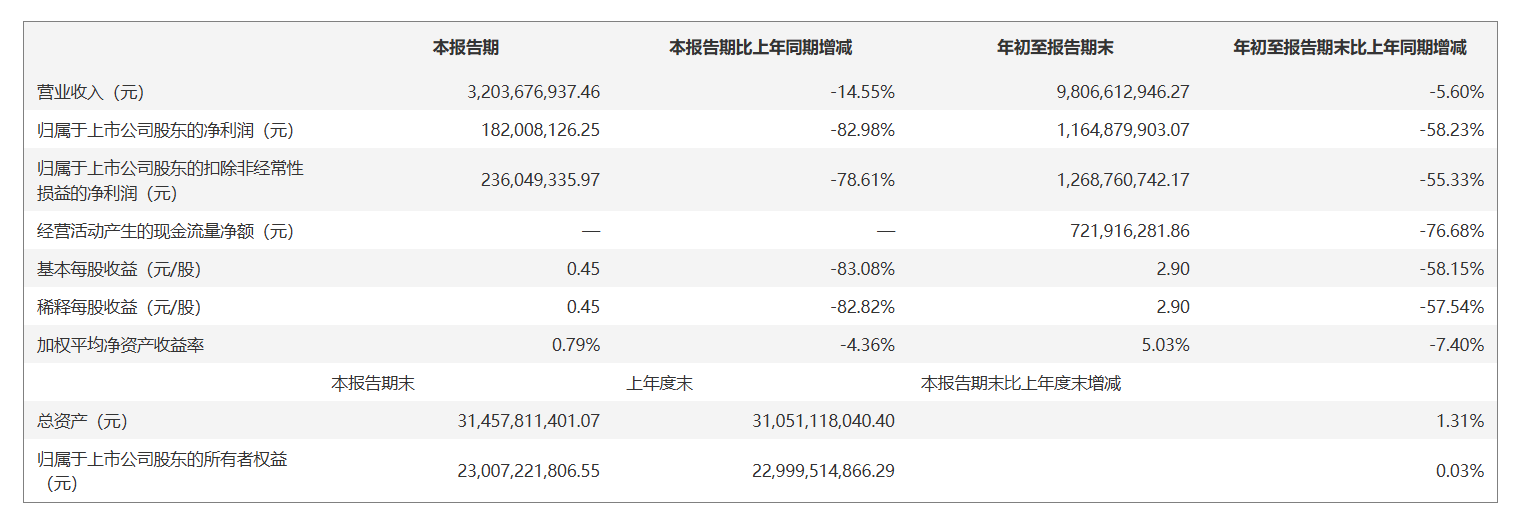
Task: Select the 本报告期末比上年度末增减 sub-header
Action: pyautogui.click(x=1020, y=383)
